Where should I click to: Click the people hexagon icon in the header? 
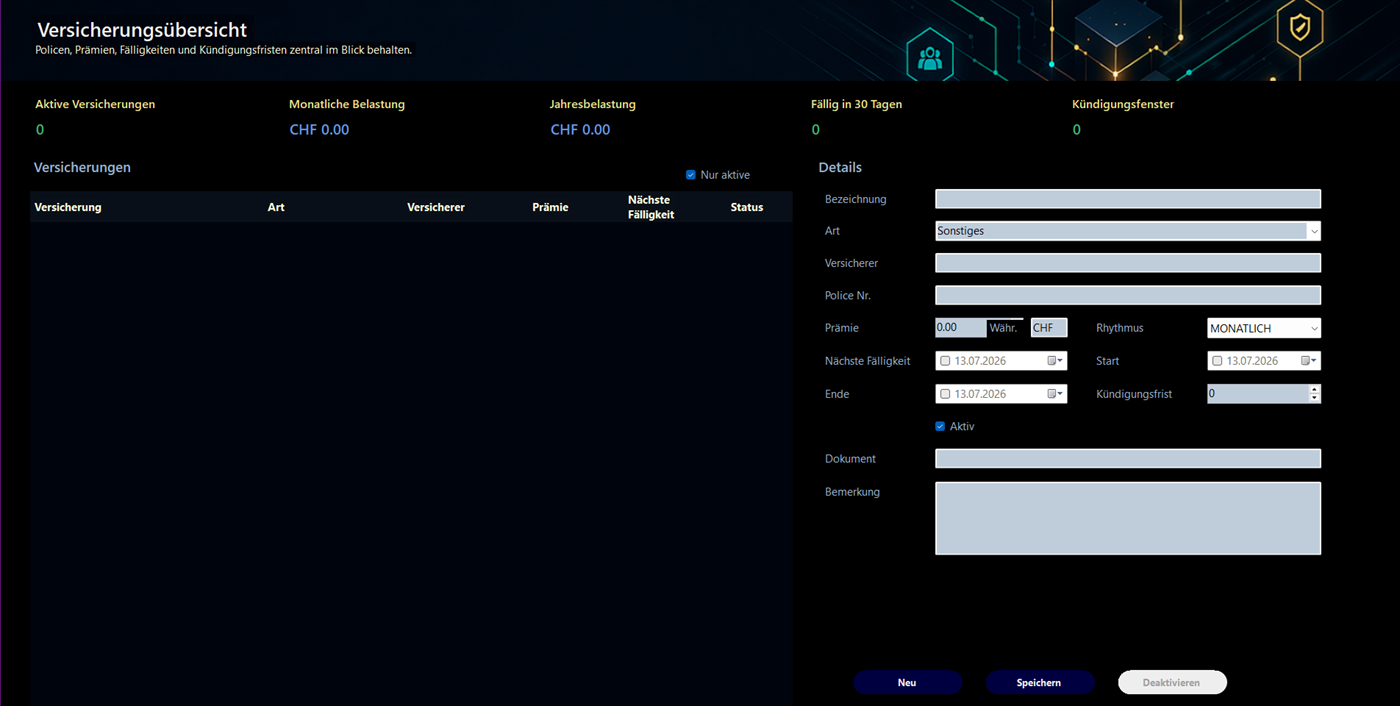coord(930,59)
